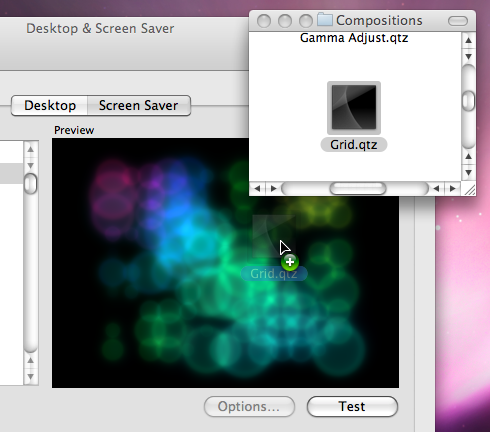Click the screen saver list scrollbar thumb

(31, 184)
